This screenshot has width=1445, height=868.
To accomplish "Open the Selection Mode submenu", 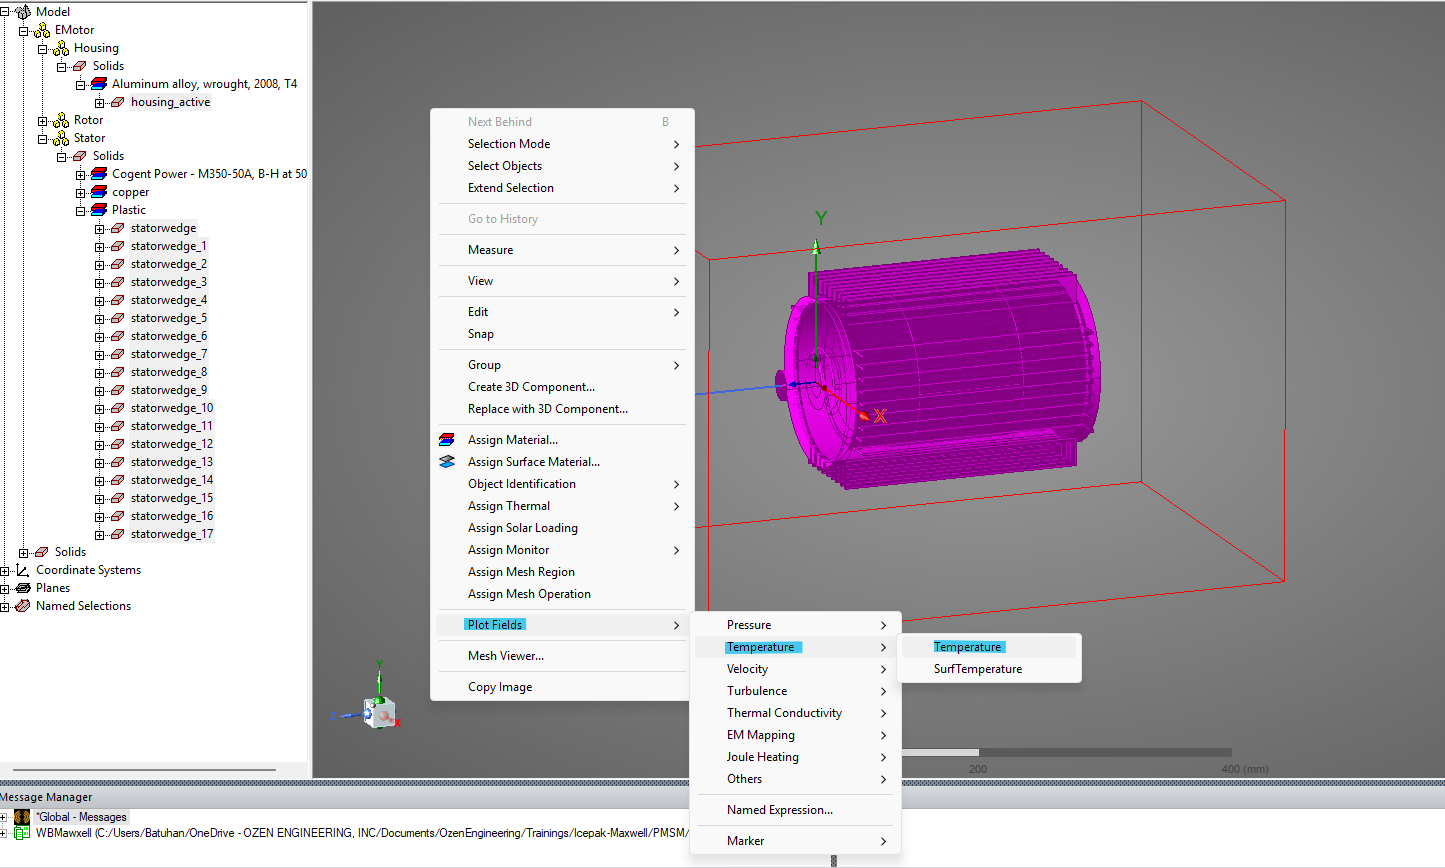I will pyautogui.click(x=562, y=144).
